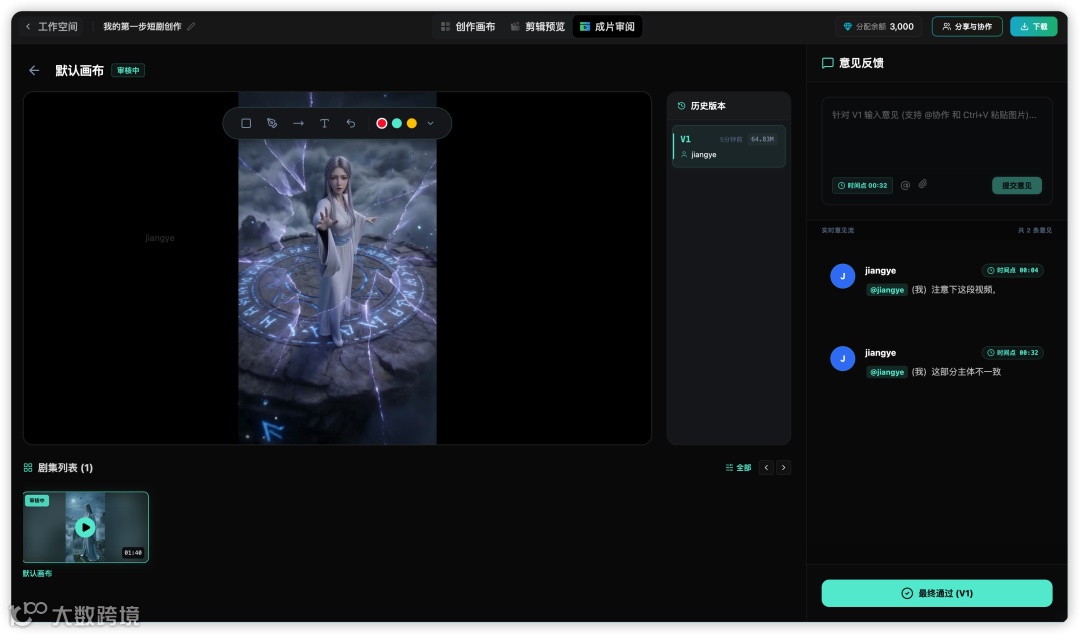Click the 这部分主体不一致 comment text
This screenshot has height=635, width=1080.
966,372
